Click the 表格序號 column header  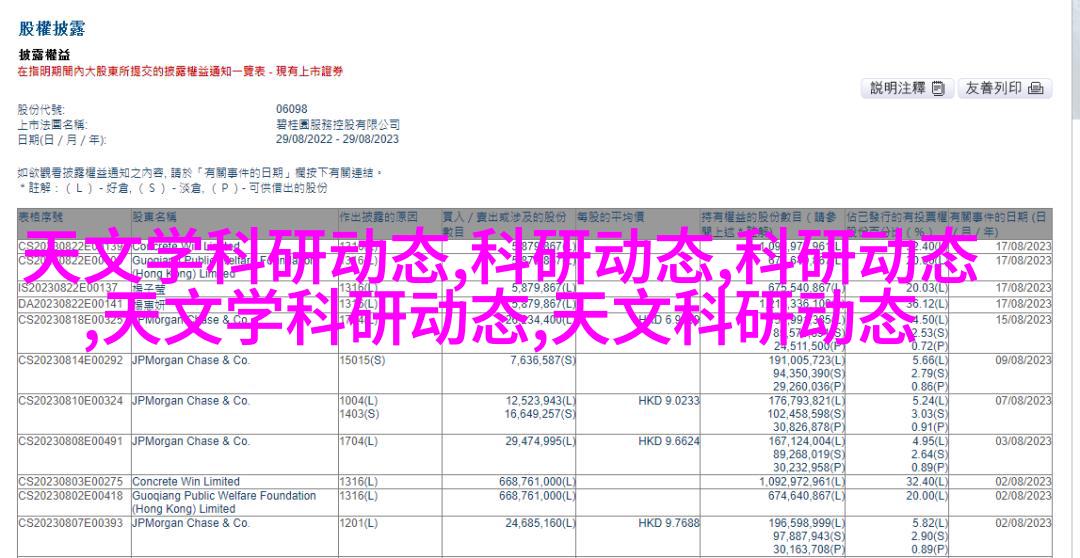(x=40, y=216)
